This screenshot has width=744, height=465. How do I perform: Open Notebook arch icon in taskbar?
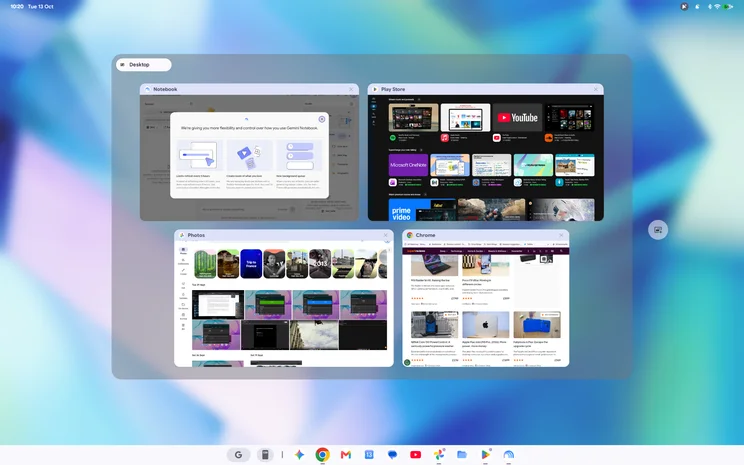click(x=508, y=455)
